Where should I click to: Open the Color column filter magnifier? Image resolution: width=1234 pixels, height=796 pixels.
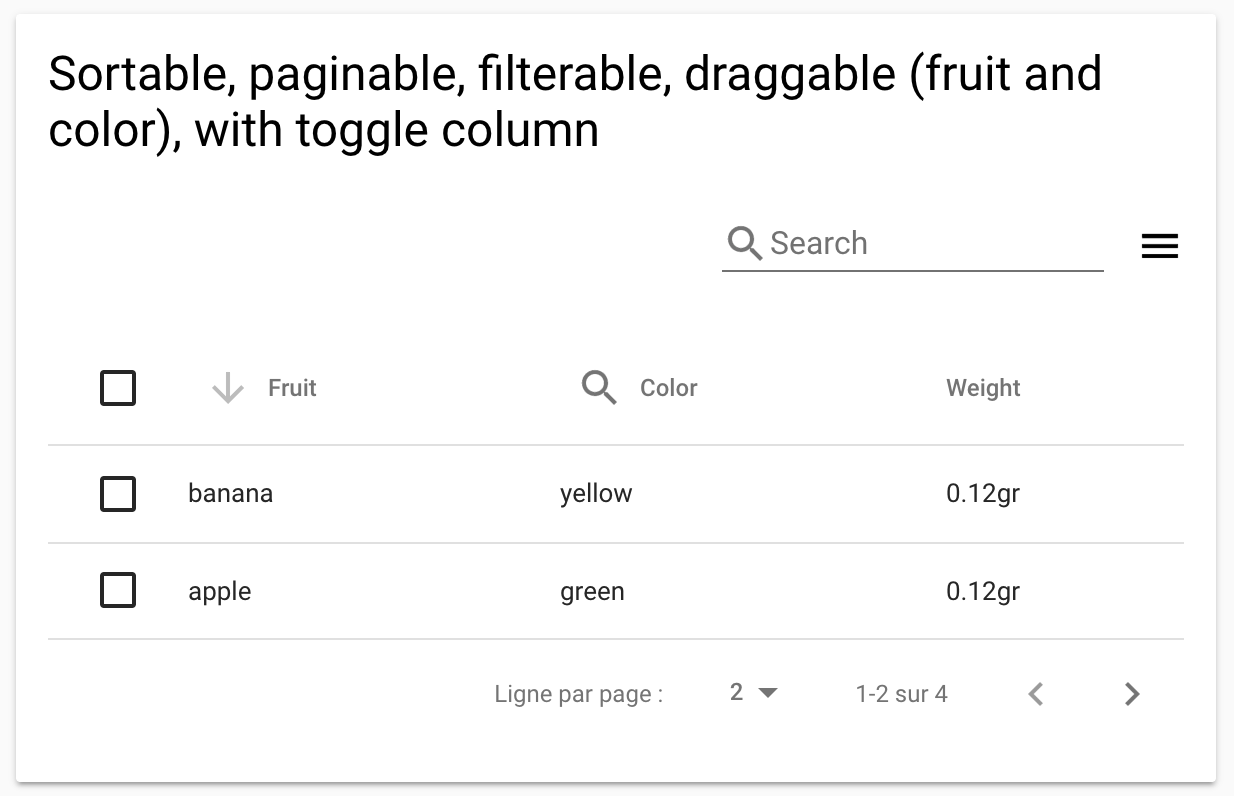(x=599, y=387)
